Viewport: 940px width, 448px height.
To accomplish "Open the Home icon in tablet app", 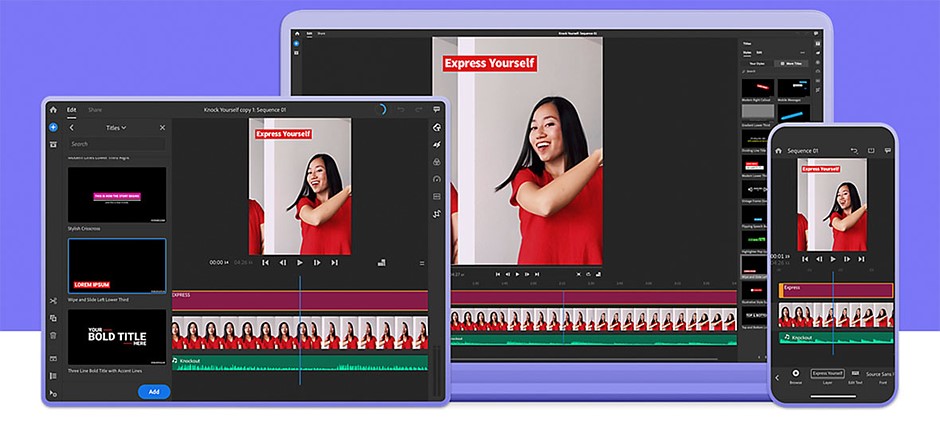I will (53, 110).
